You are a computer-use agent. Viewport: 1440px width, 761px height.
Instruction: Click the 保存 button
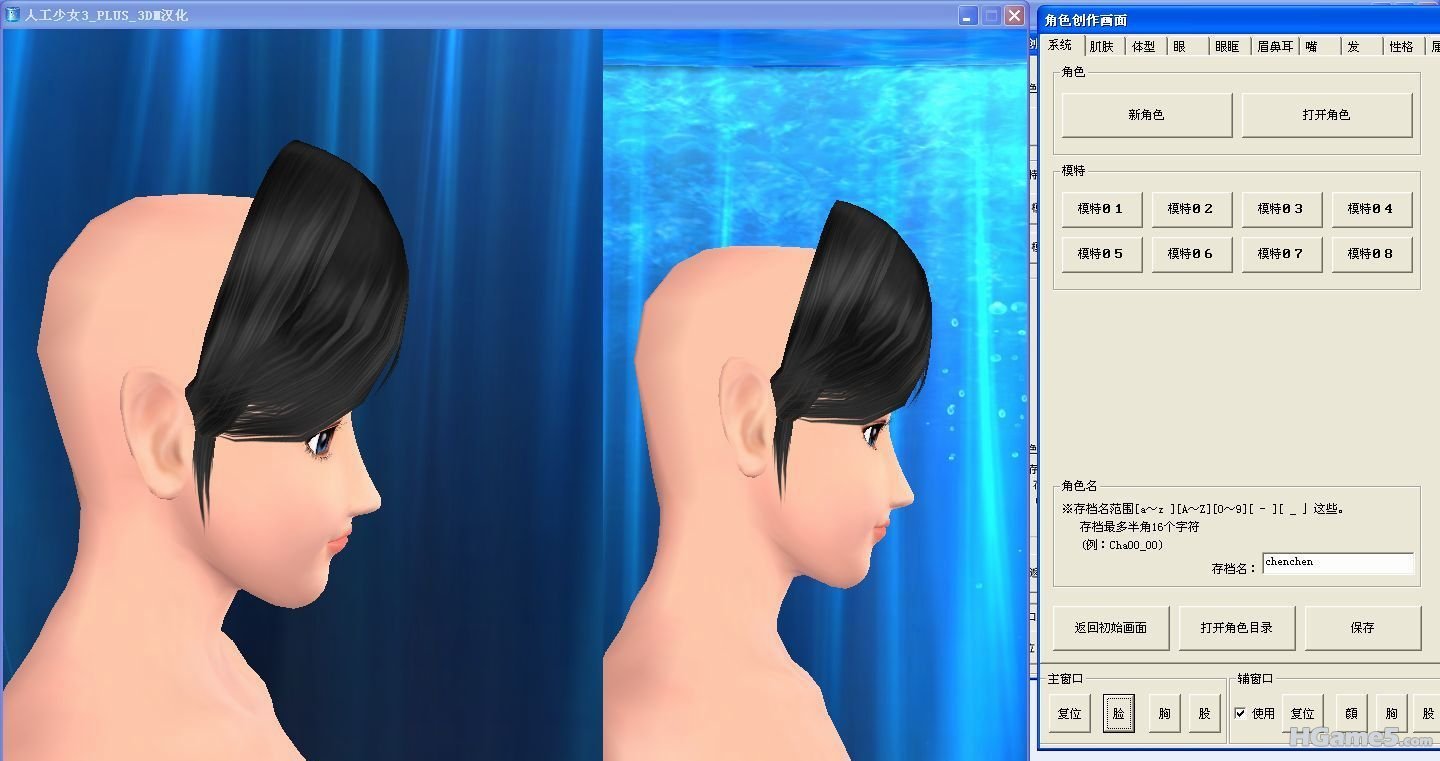[x=1362, y=628]
